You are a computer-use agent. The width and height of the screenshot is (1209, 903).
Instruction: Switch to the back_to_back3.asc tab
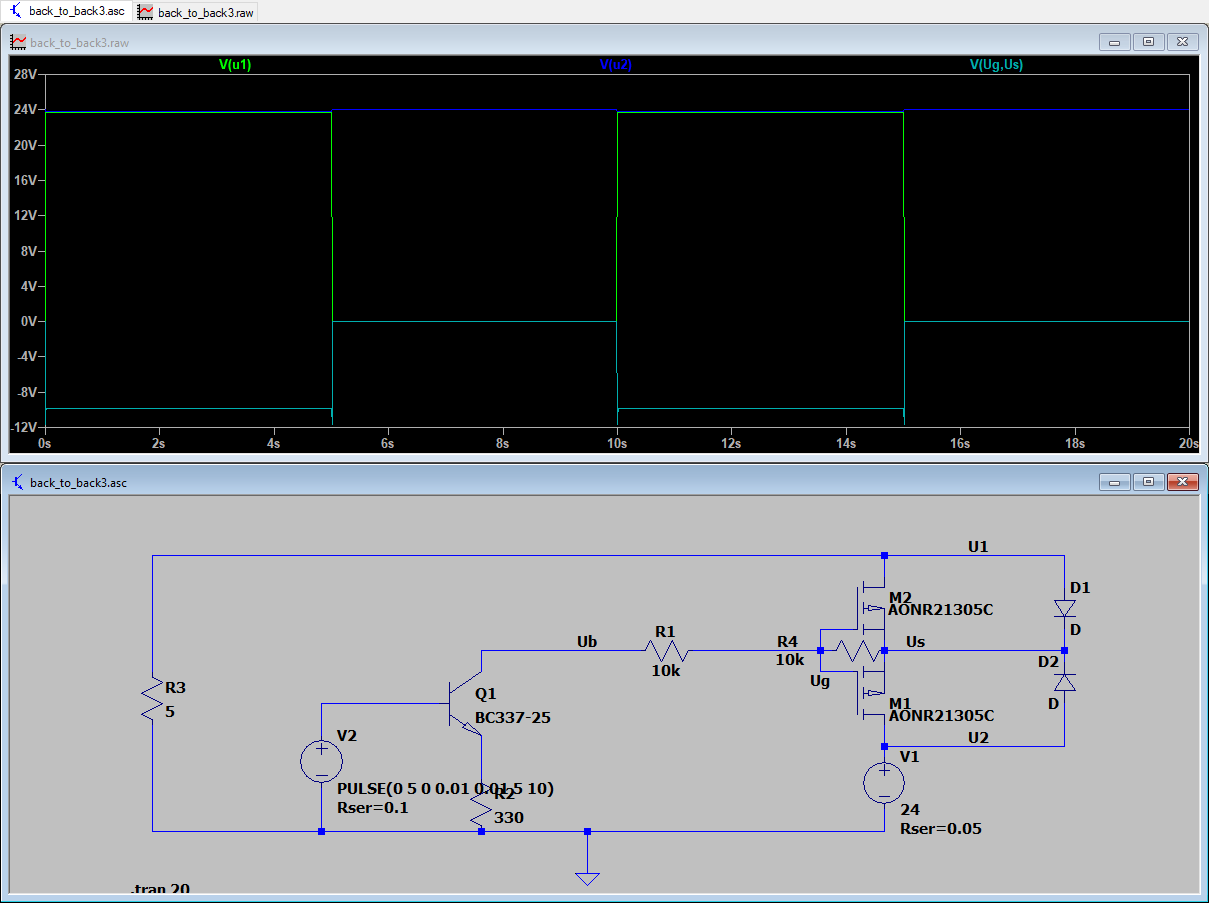[66, 11]
